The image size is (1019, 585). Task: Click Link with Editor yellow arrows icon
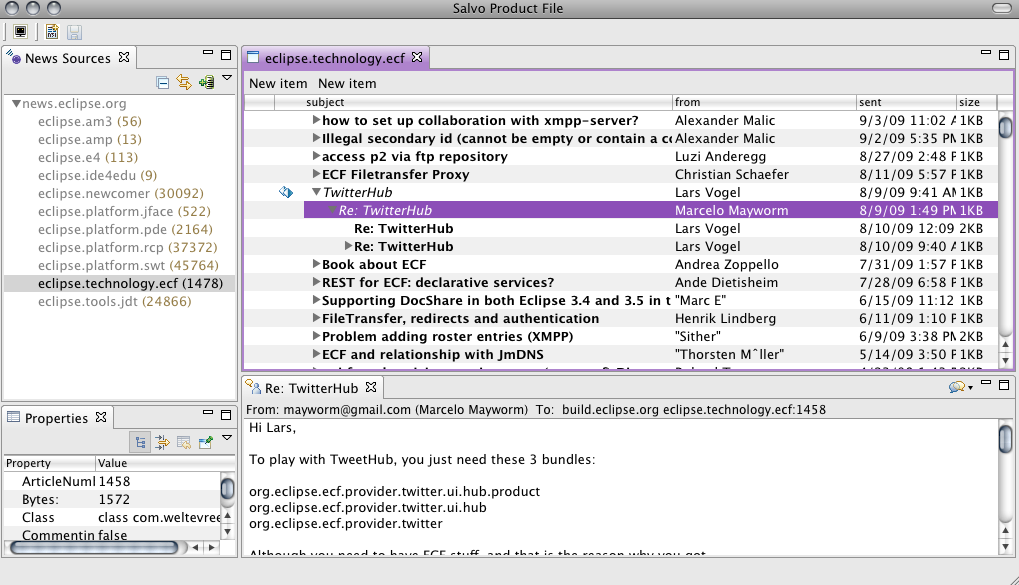pyautogui.click(x=184, y=82)
